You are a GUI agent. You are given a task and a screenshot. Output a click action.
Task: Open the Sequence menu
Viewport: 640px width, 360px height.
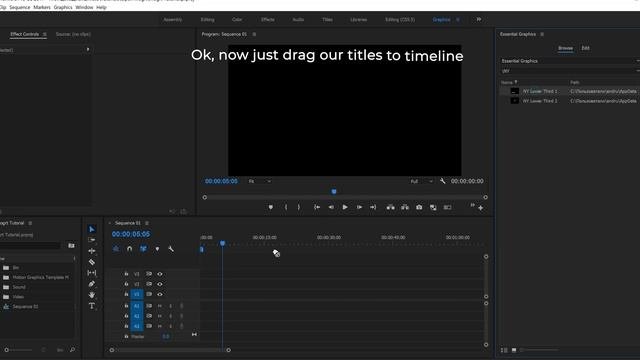tap(20, 7)
